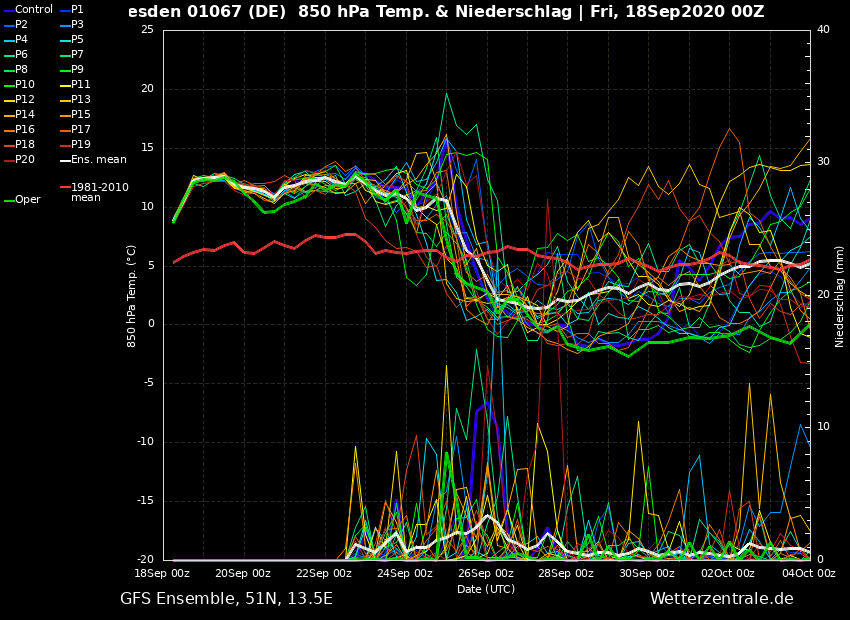Image resolution: width=850 pixels, height=620 pixels.
Task: Click white line swatch beside Ens. mean
Action: pyautogui.click(x=65, y=160)
